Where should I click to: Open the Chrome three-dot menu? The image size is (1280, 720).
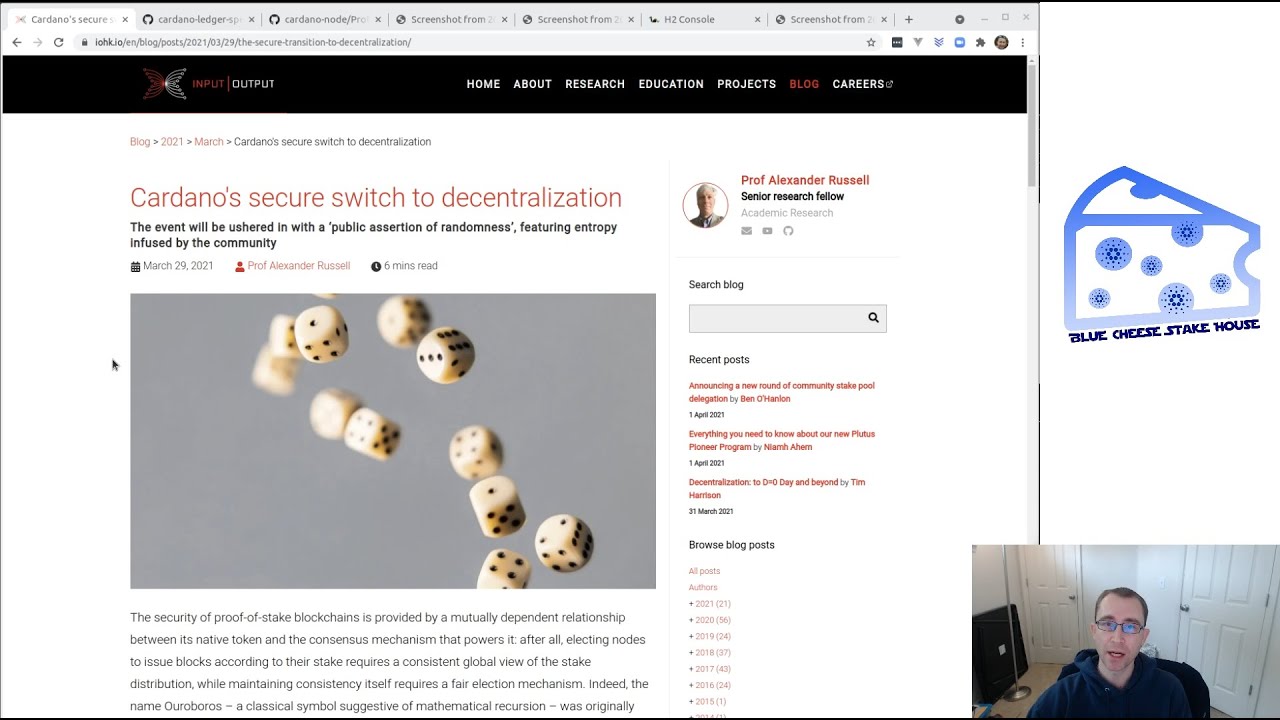(x=1022, y=42)
